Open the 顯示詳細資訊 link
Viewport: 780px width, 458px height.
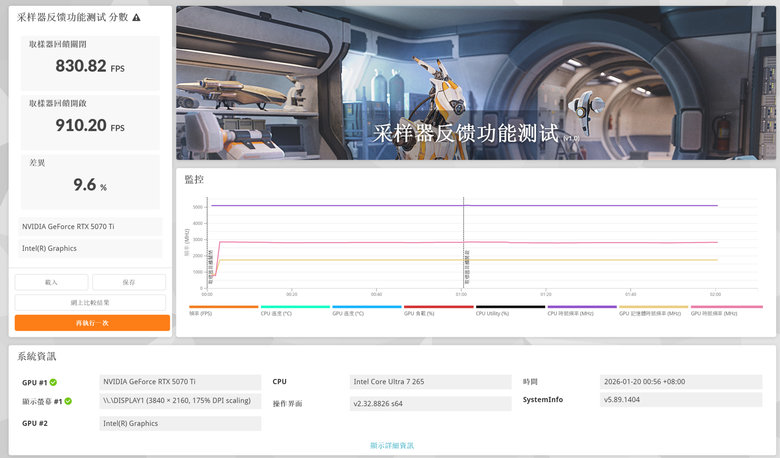392,446
